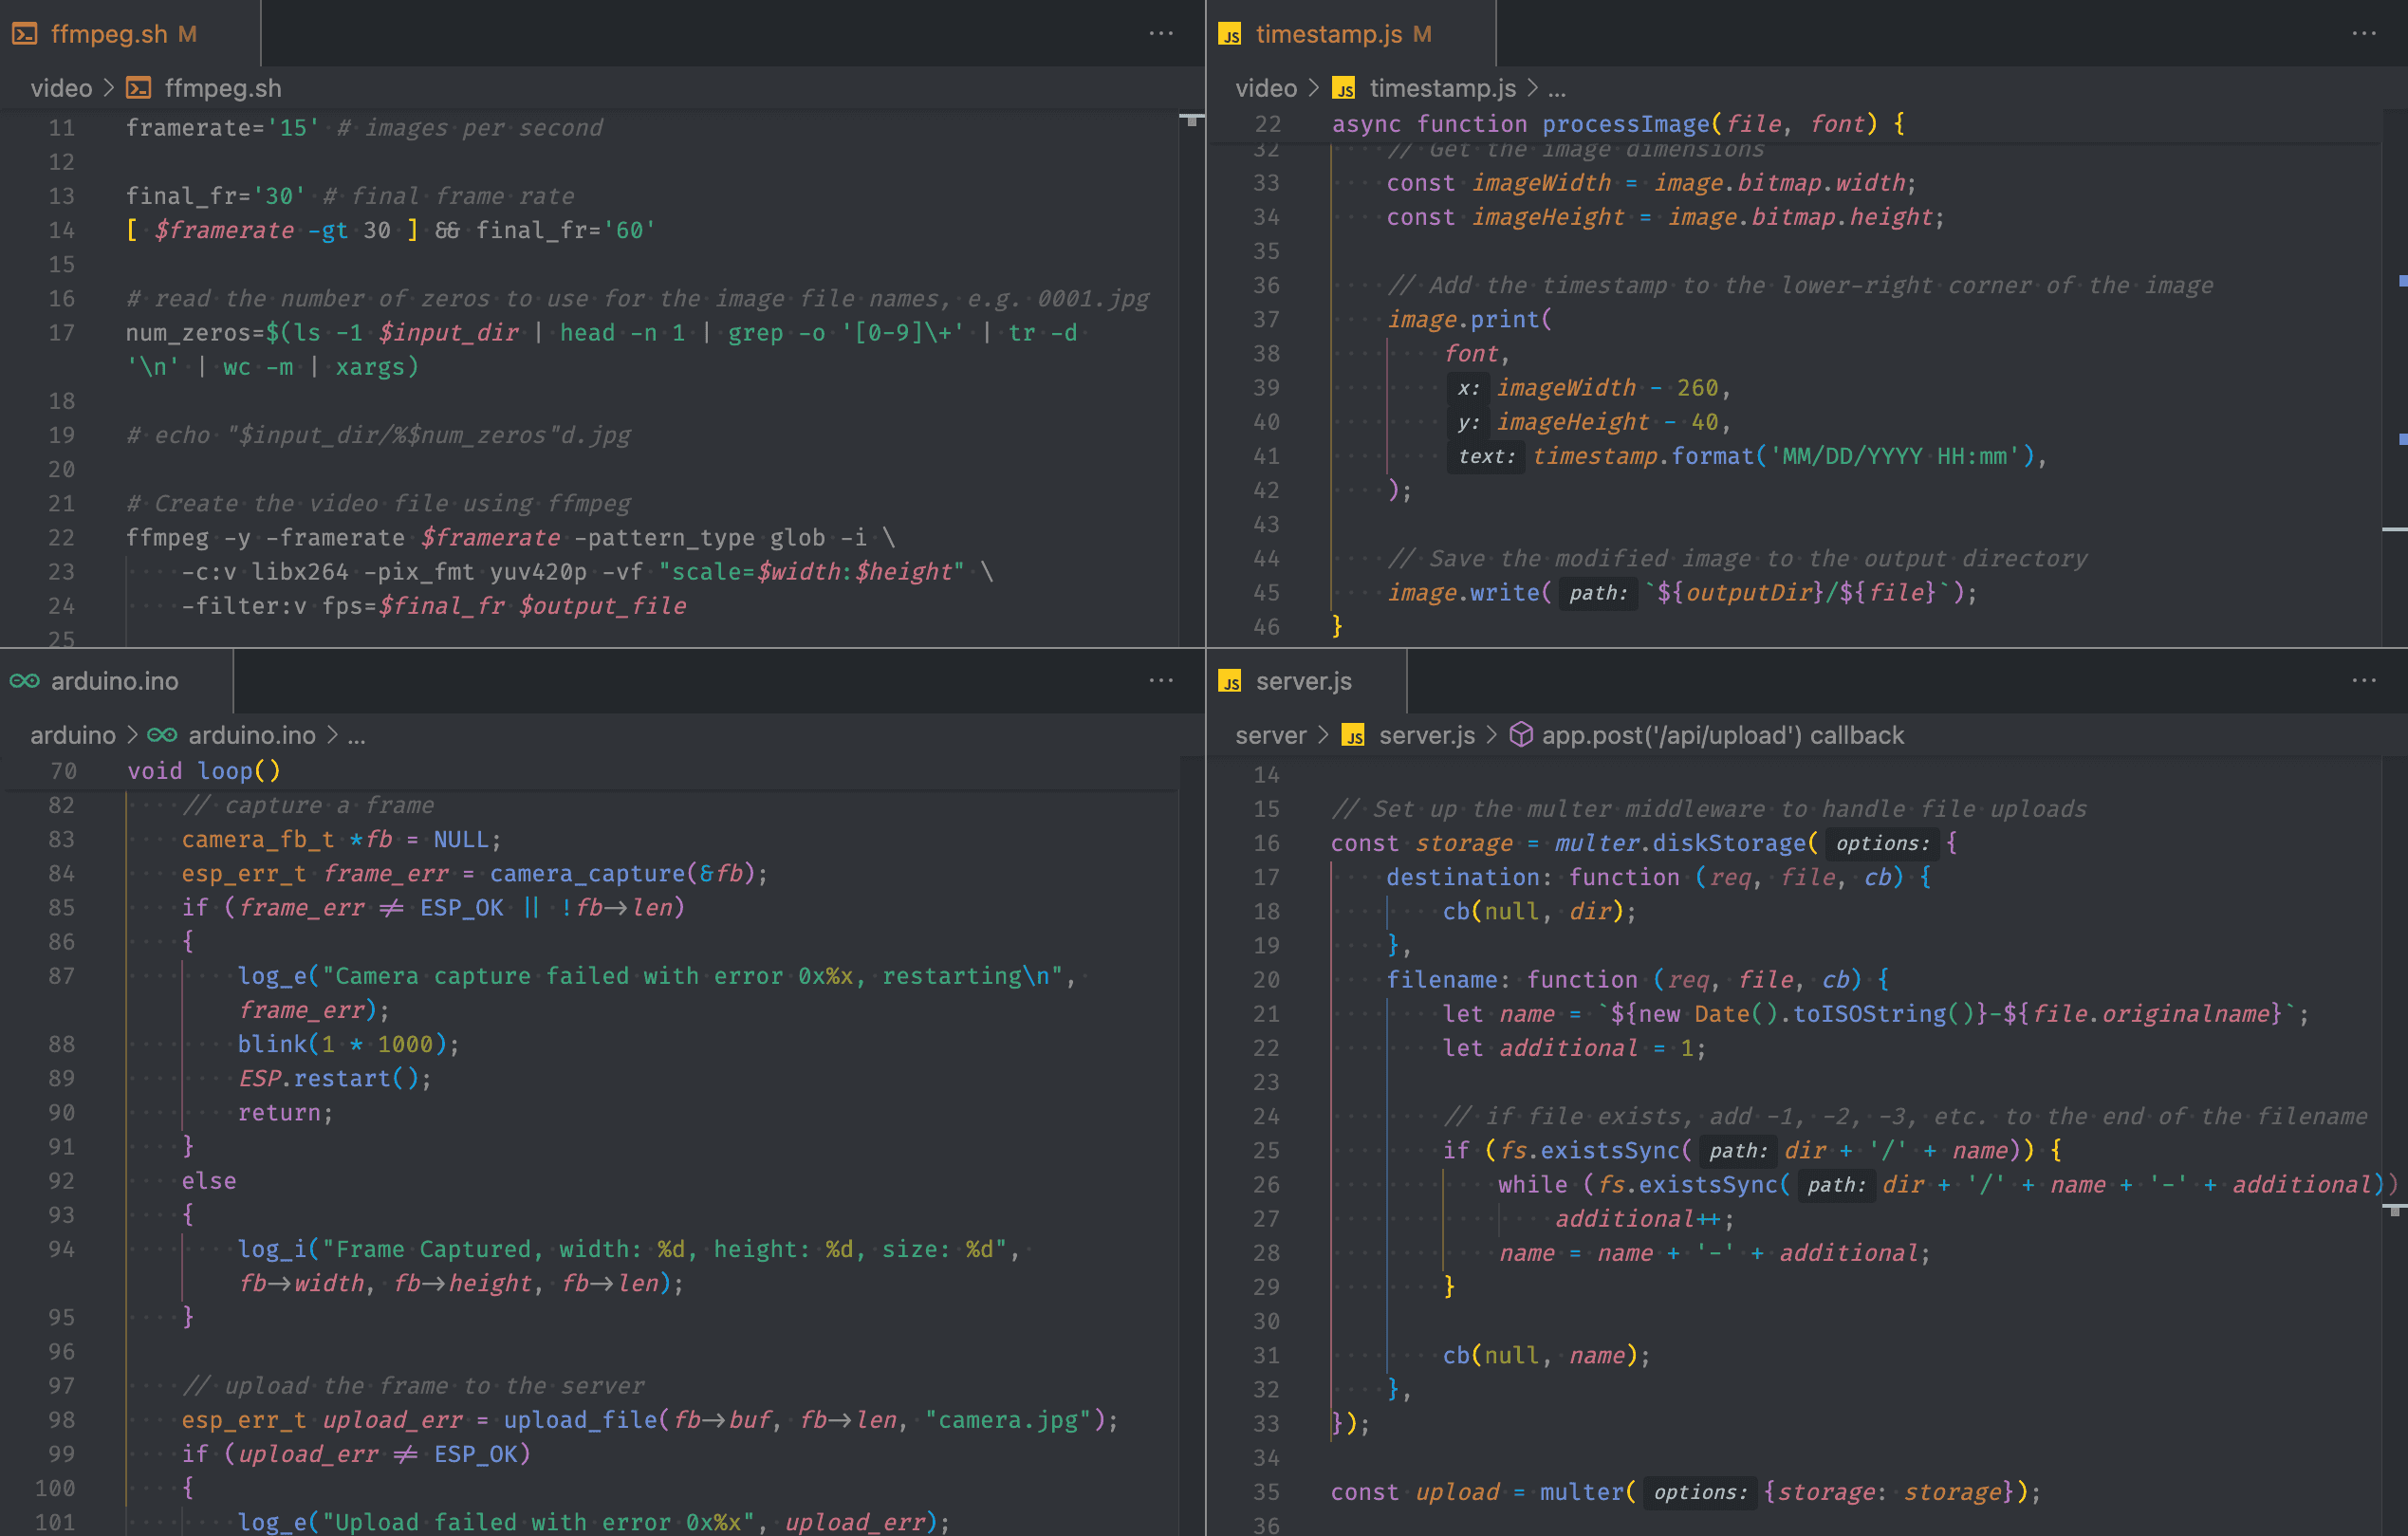Select the server.js editor tab
2408x1536 pixels.
click(1302, 681)
